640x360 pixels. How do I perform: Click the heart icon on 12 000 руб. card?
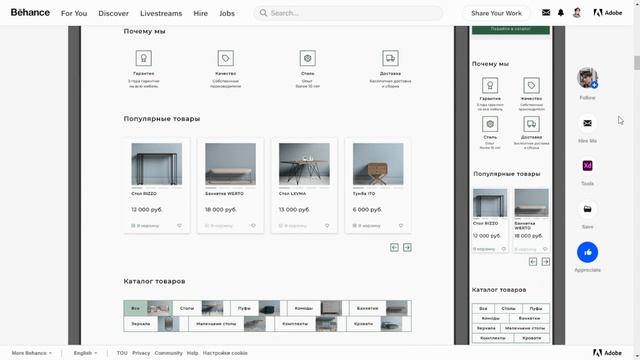179,225
